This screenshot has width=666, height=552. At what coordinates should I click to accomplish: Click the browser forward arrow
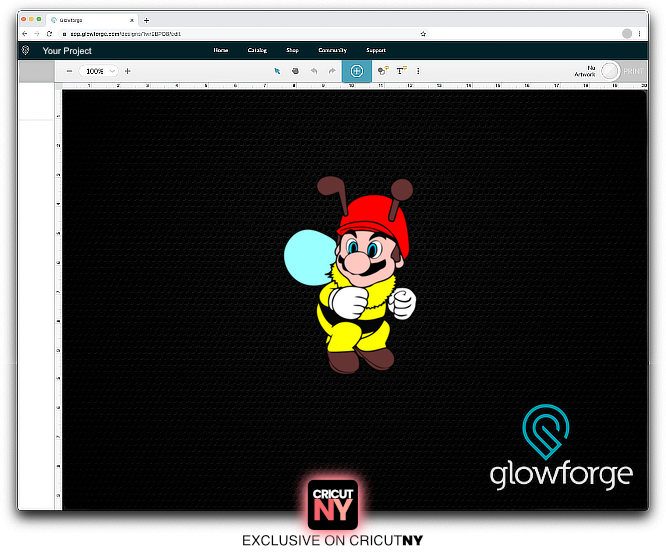pos(37,34)
